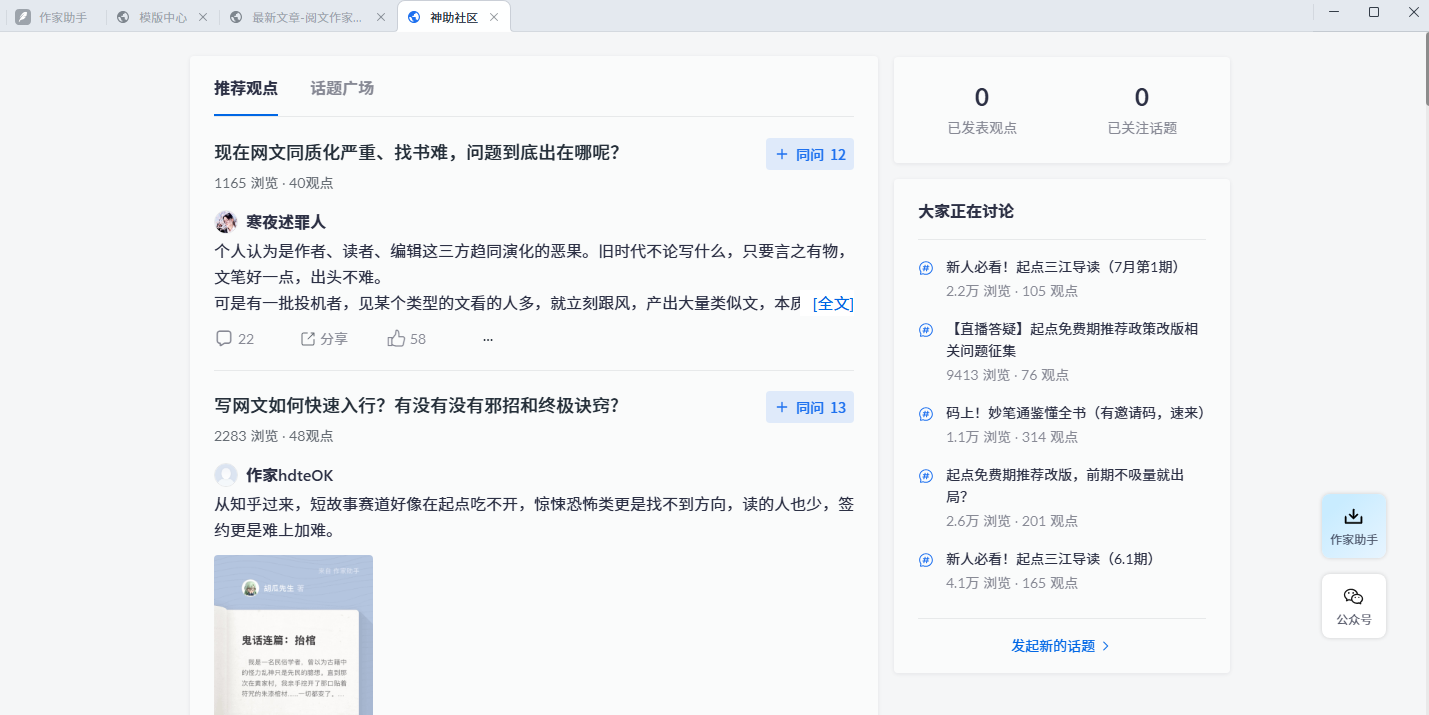Click the hashtag icon beside 新人必看 topic
This screenshot has height=715, width=1429.
pos(924,268)
